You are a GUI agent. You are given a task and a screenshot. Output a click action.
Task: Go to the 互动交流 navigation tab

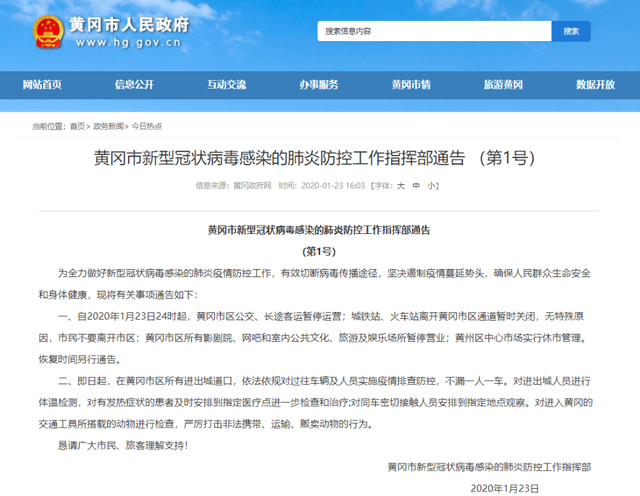pos(226,84)
